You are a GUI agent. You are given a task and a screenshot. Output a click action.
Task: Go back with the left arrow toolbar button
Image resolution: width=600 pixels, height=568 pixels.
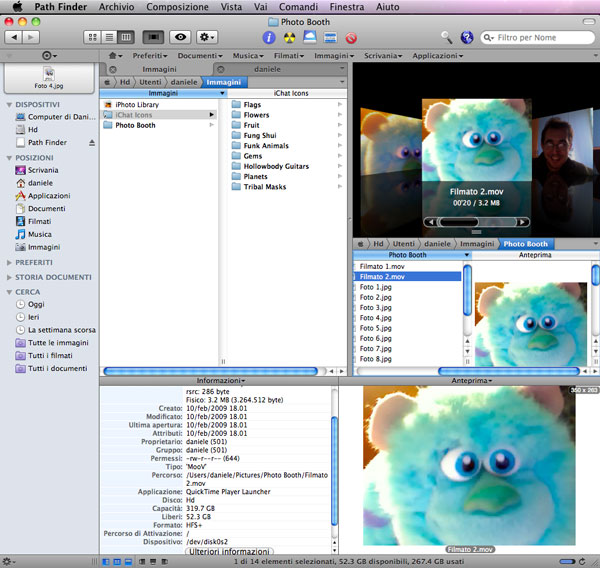[14, 37]
